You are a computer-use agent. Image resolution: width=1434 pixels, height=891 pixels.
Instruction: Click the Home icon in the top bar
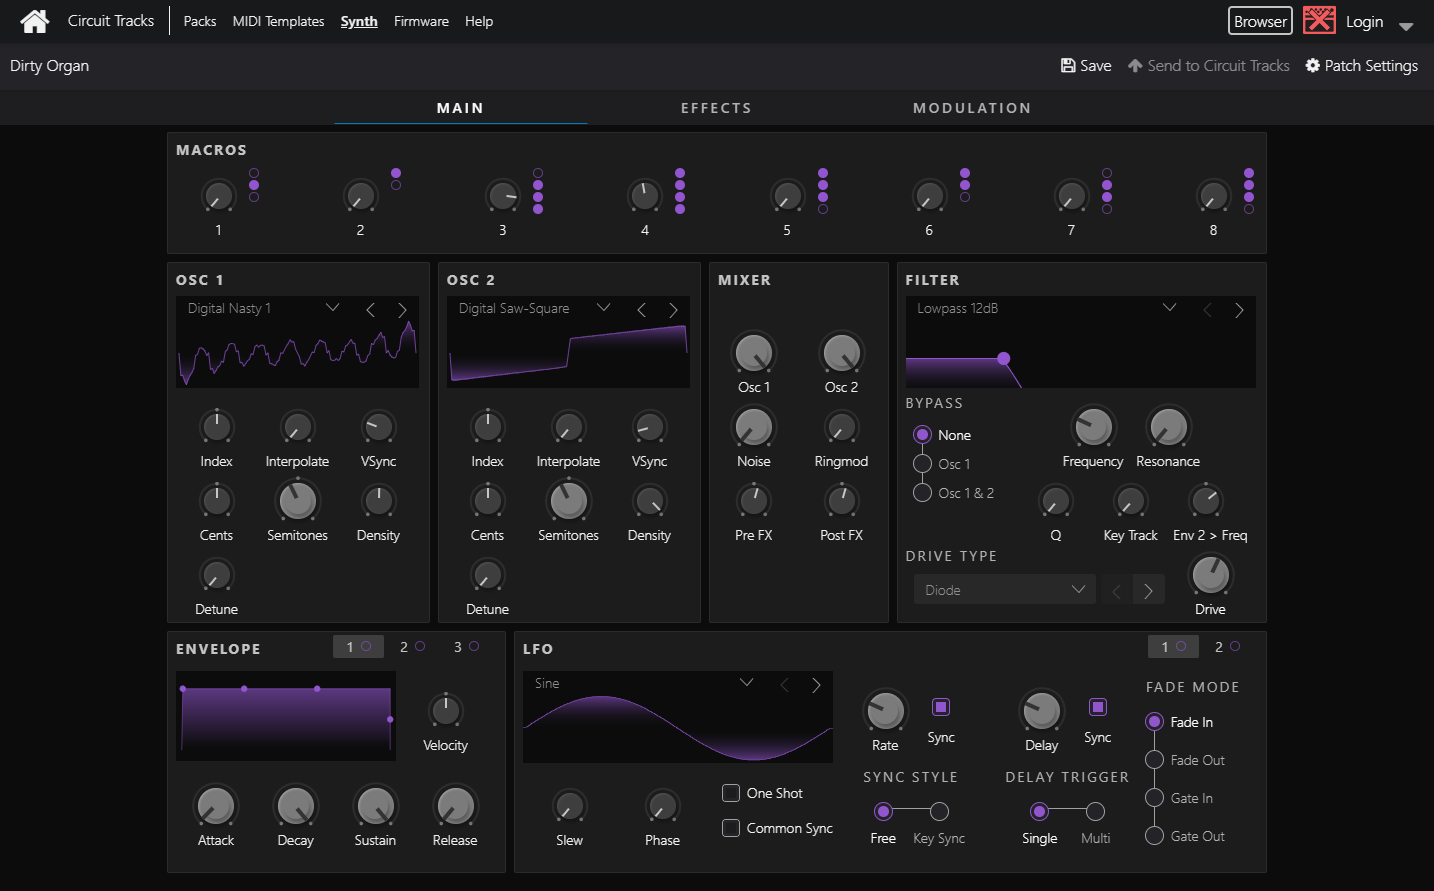tap(34, 20)
